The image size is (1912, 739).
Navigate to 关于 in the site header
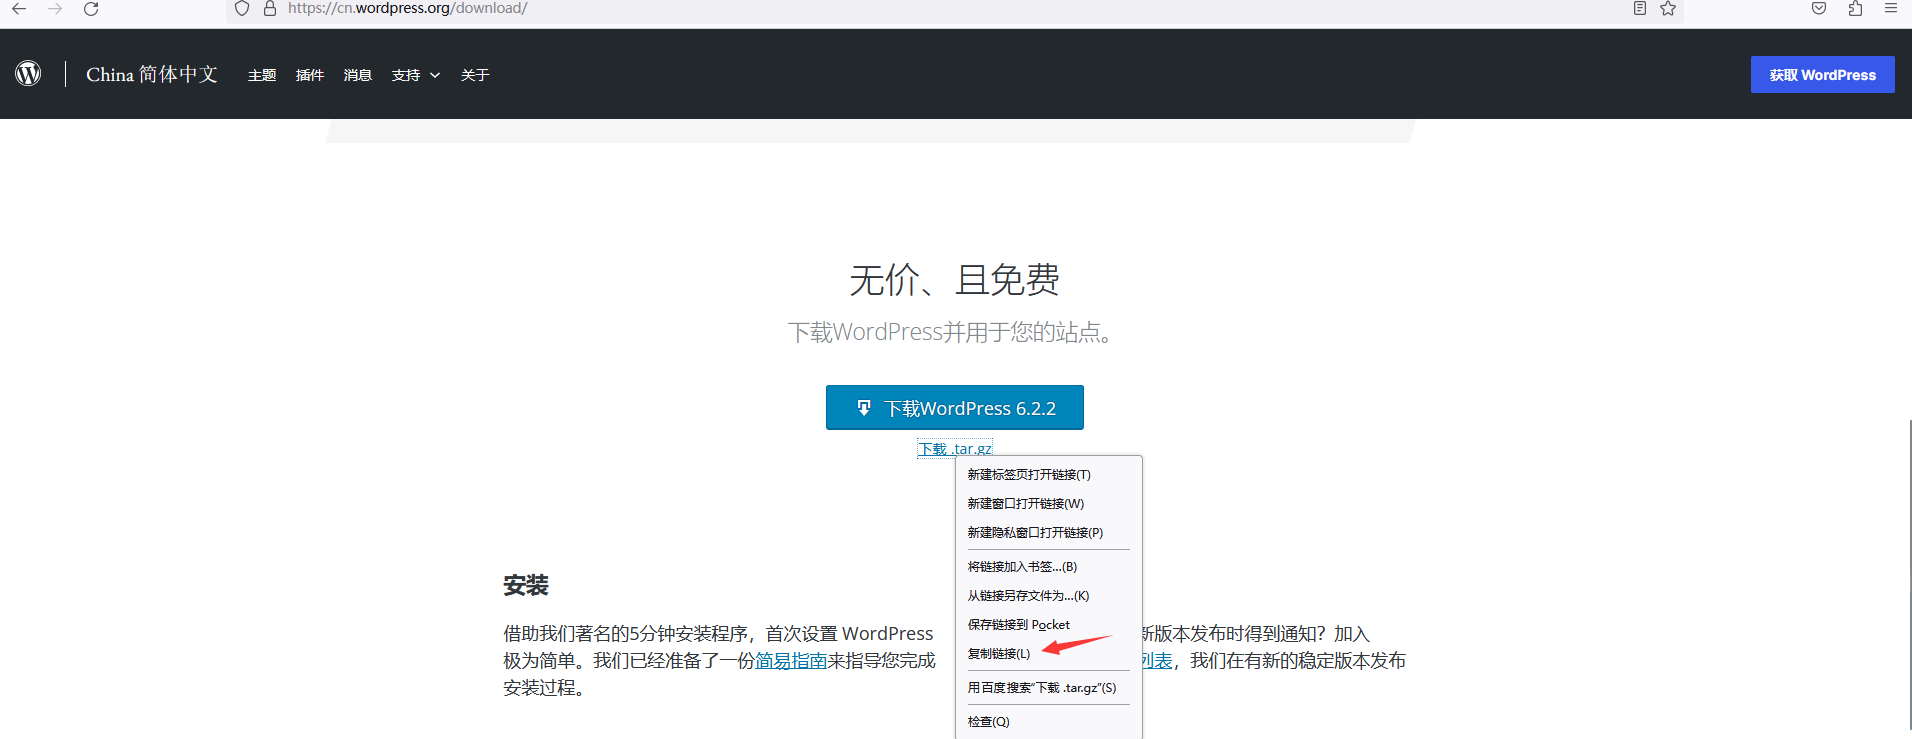tap(475, 75)
